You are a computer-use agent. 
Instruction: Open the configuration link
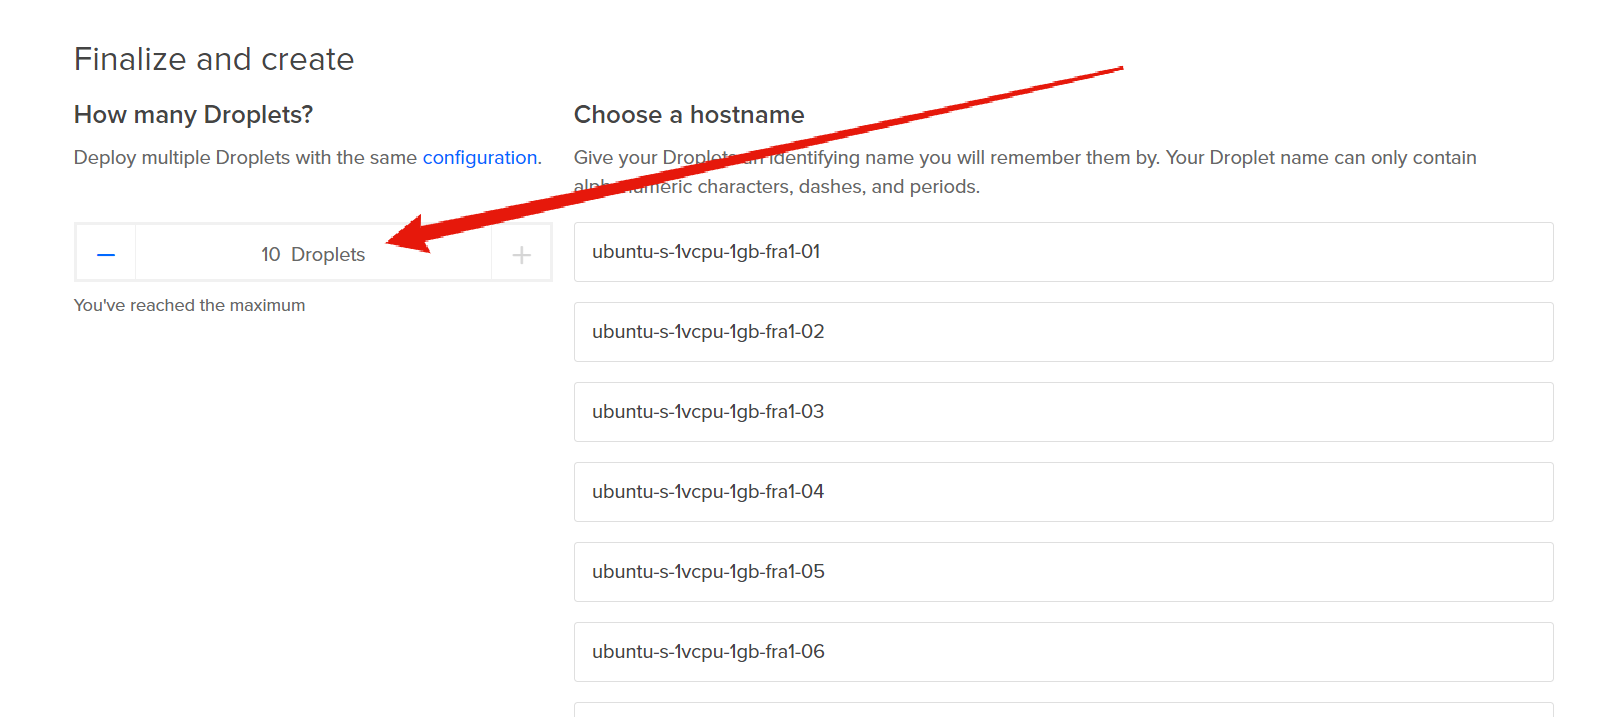(x=480, y=157)
